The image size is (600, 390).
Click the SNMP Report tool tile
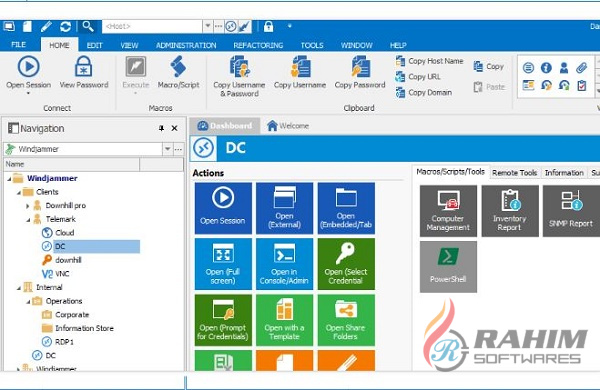pos(571,211)
